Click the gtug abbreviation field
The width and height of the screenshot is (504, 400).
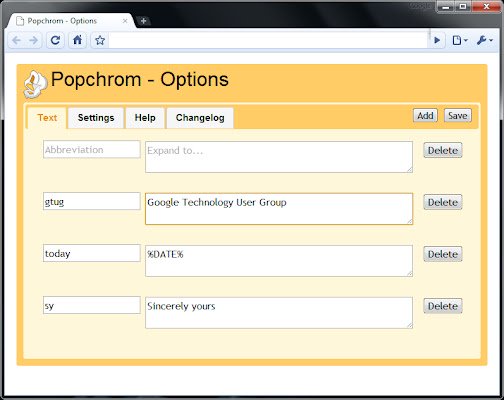tap(92, 201)
